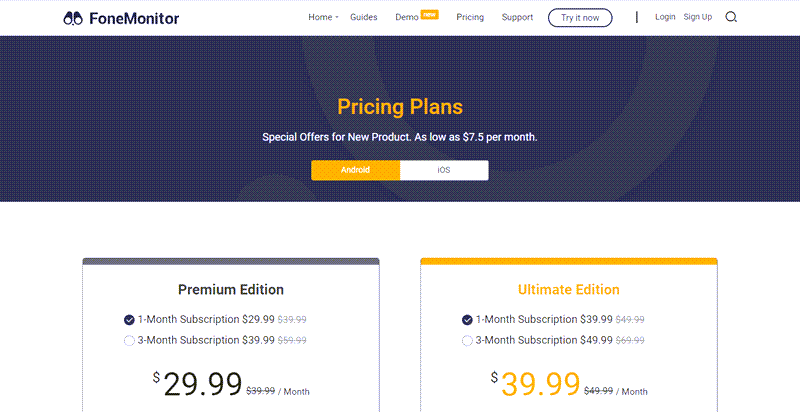The height and width of the screenshot is (412, 800).
Task: Go to Pricing in navigation bar
Action: [470, 17]
